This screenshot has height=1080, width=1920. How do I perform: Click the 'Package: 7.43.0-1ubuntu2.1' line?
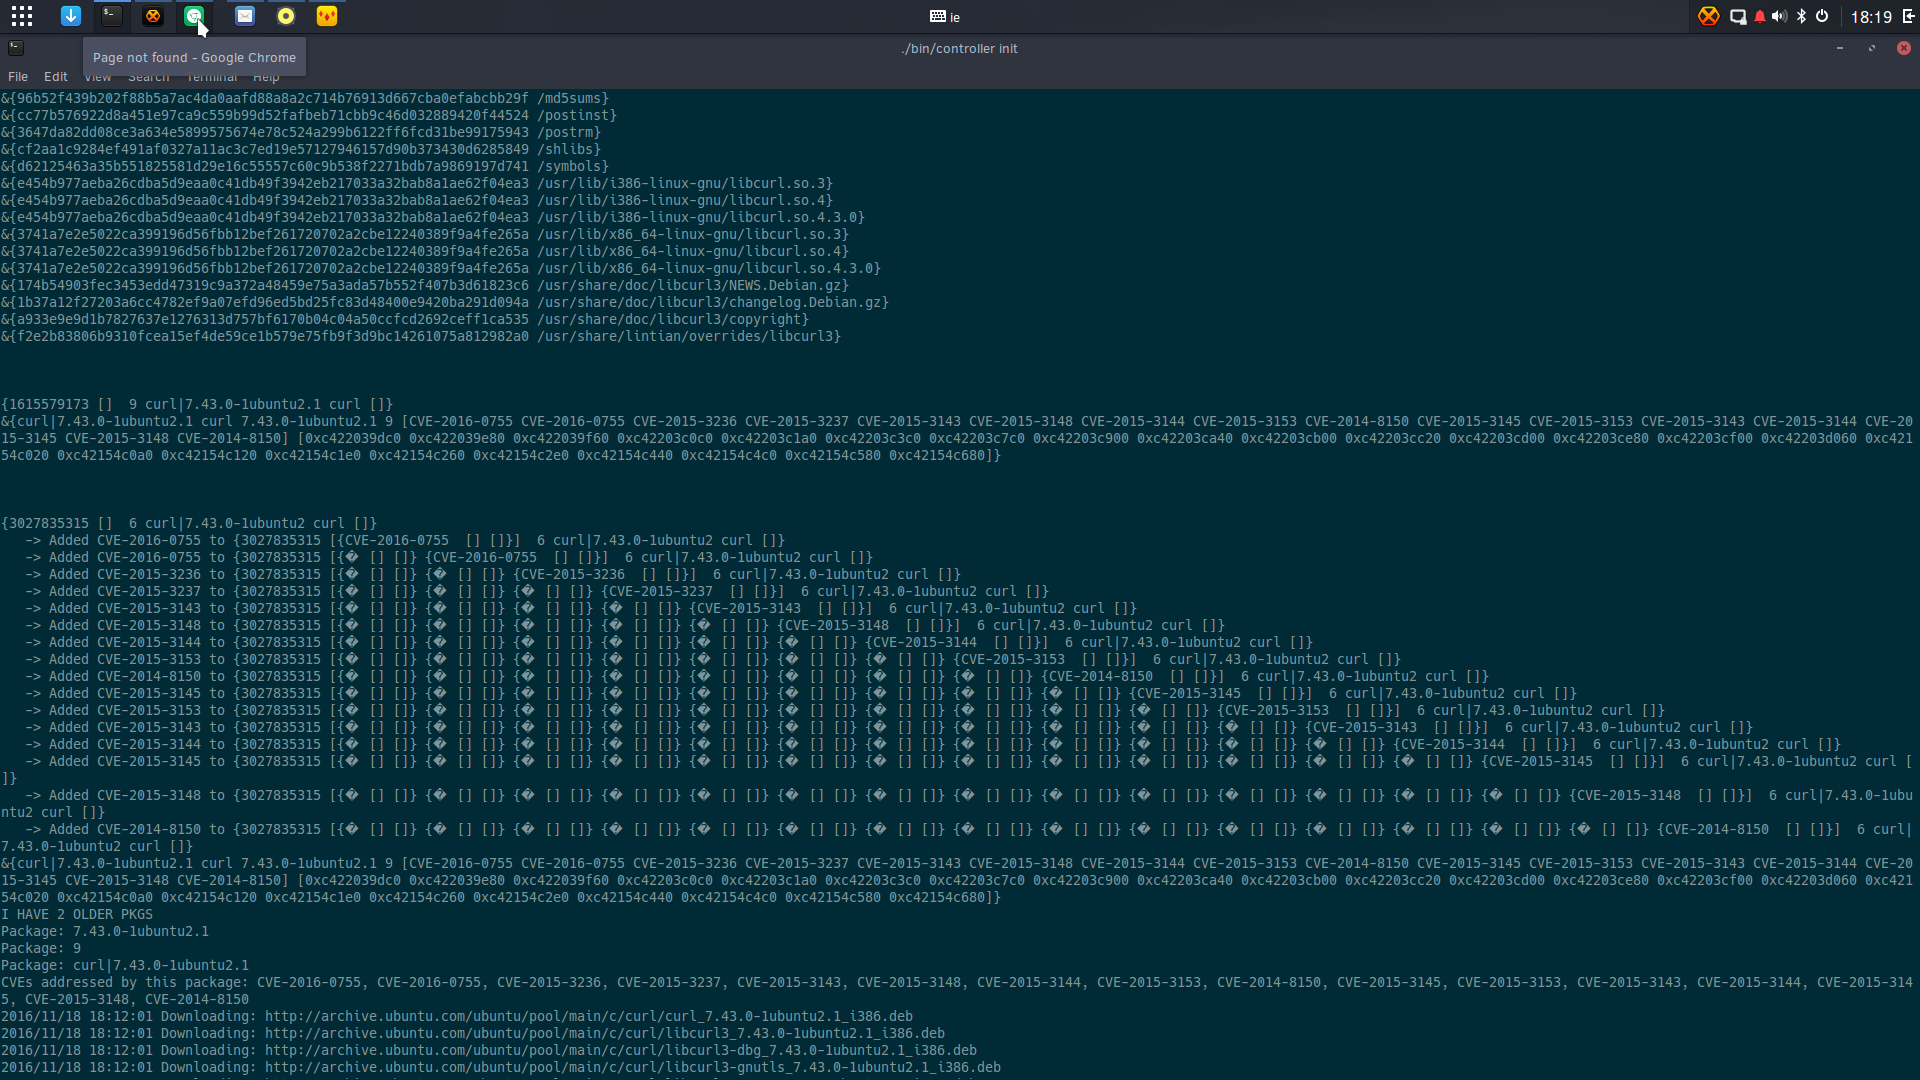[105, 931]
